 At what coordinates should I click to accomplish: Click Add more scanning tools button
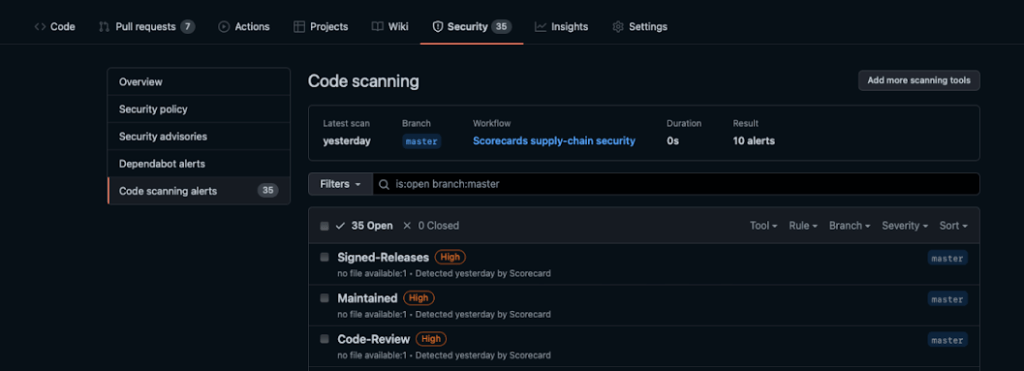click(919, 80)
